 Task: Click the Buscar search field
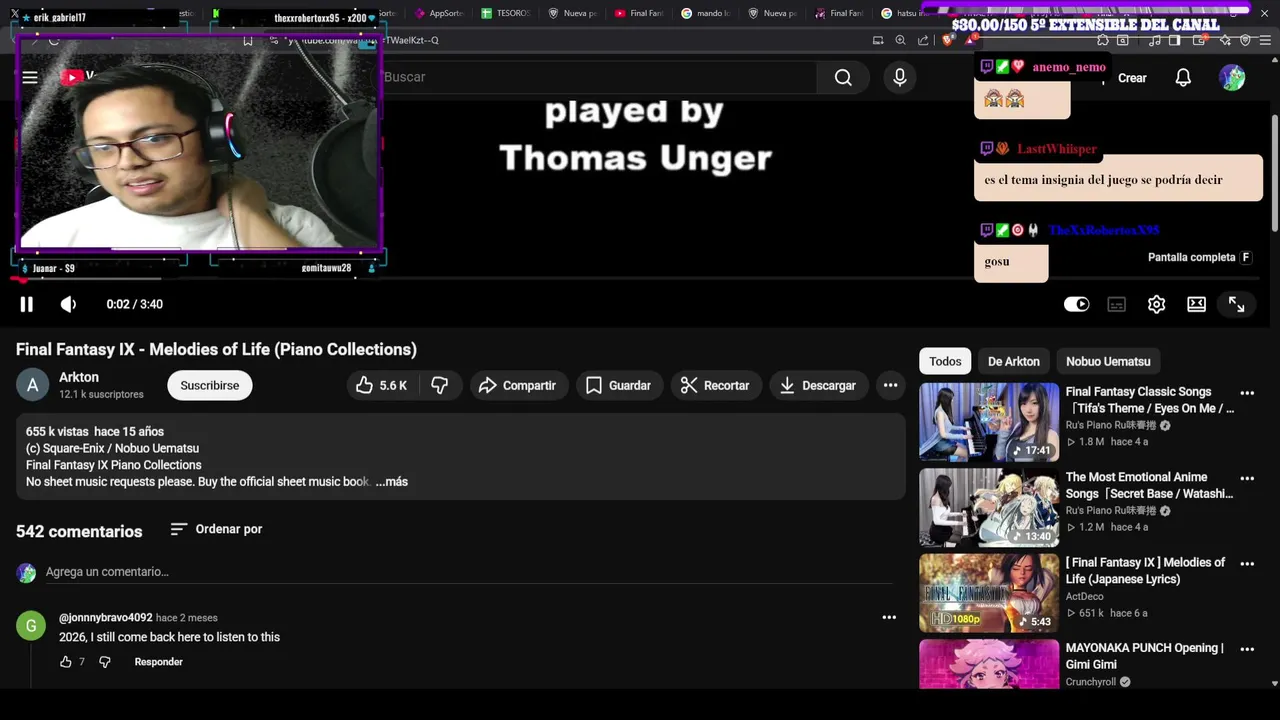pos(598,77)
